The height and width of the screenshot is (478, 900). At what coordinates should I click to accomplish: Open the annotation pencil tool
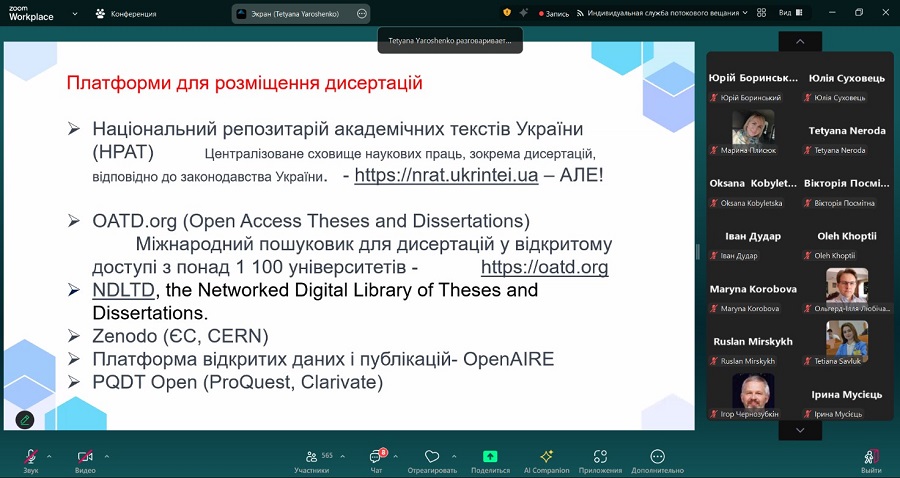coord(25,420)
